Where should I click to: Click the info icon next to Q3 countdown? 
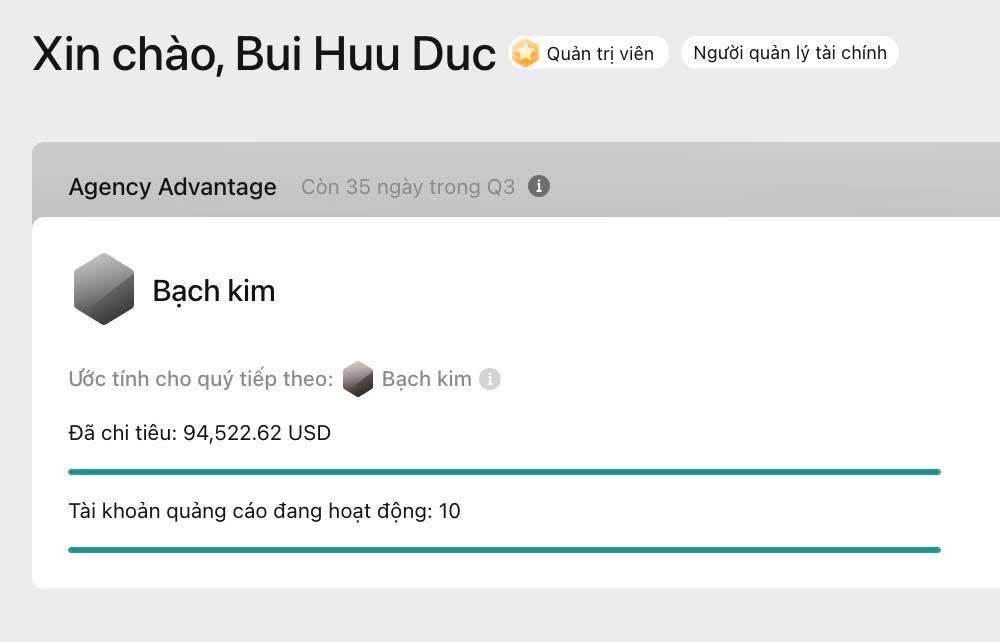[x=539, y=186]
